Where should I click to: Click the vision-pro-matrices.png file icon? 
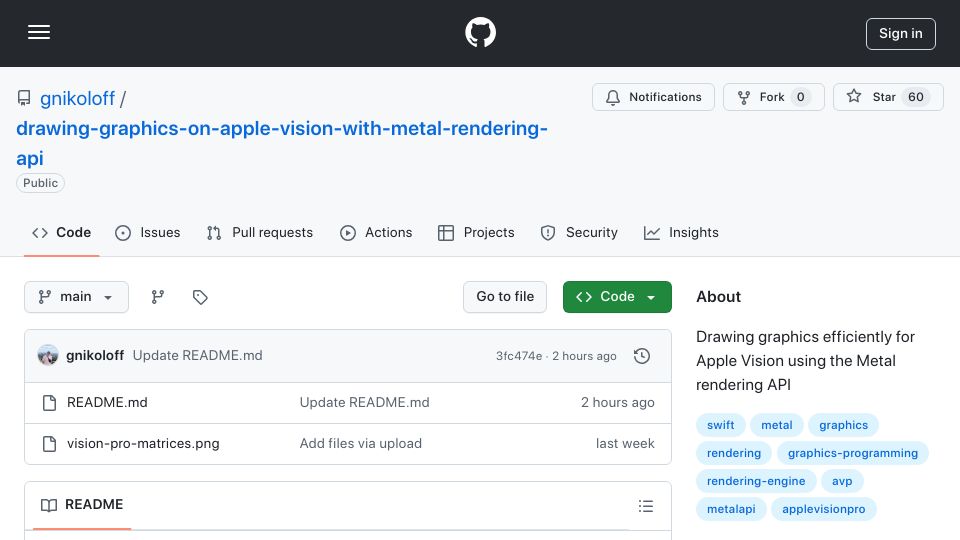(x=50, y=444)
